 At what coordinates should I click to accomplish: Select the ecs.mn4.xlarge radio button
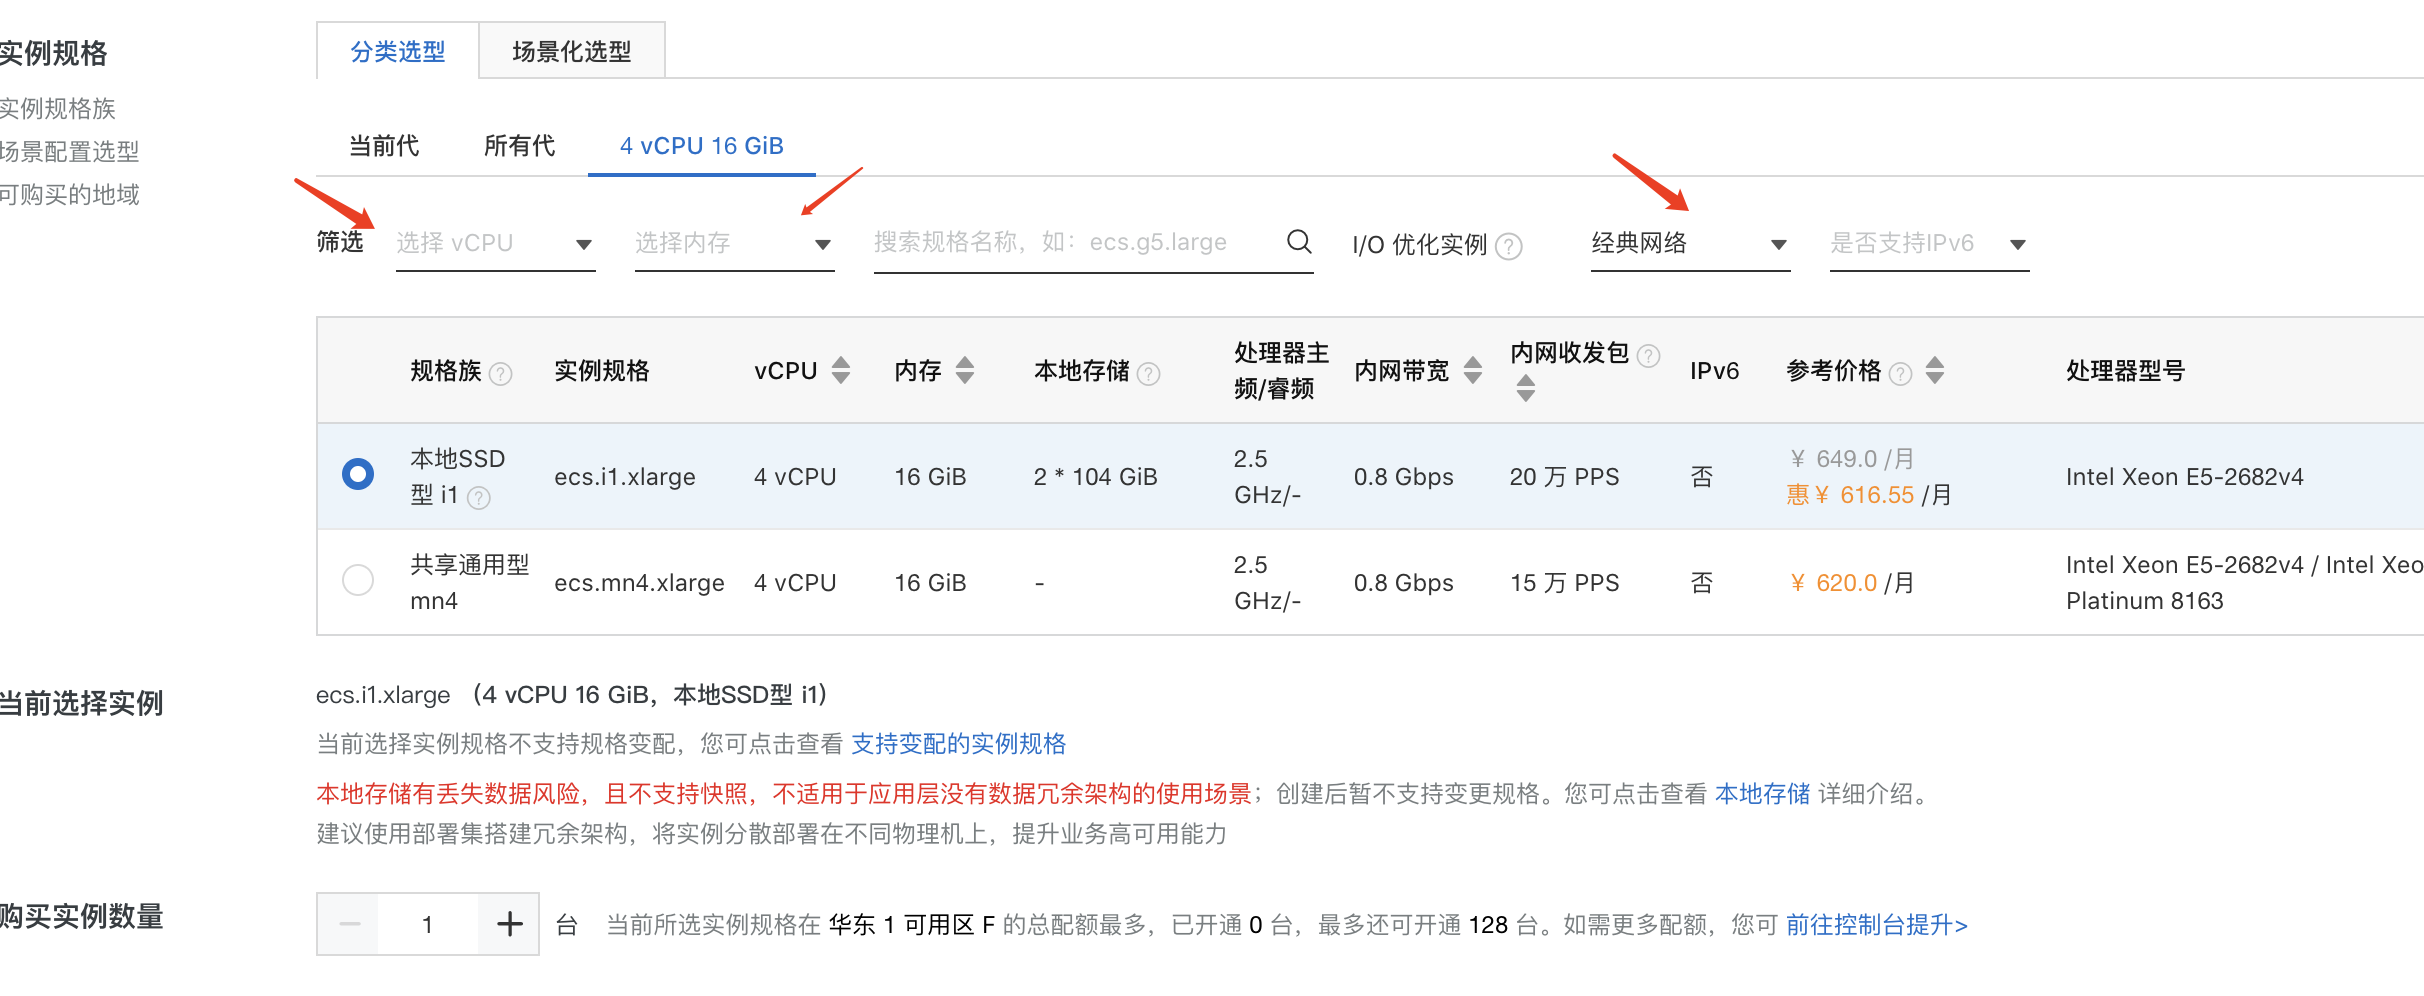tap(358, 580)
